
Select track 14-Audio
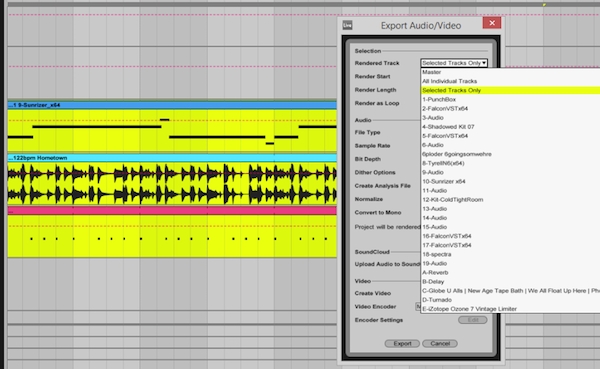[x=510, y=218]
